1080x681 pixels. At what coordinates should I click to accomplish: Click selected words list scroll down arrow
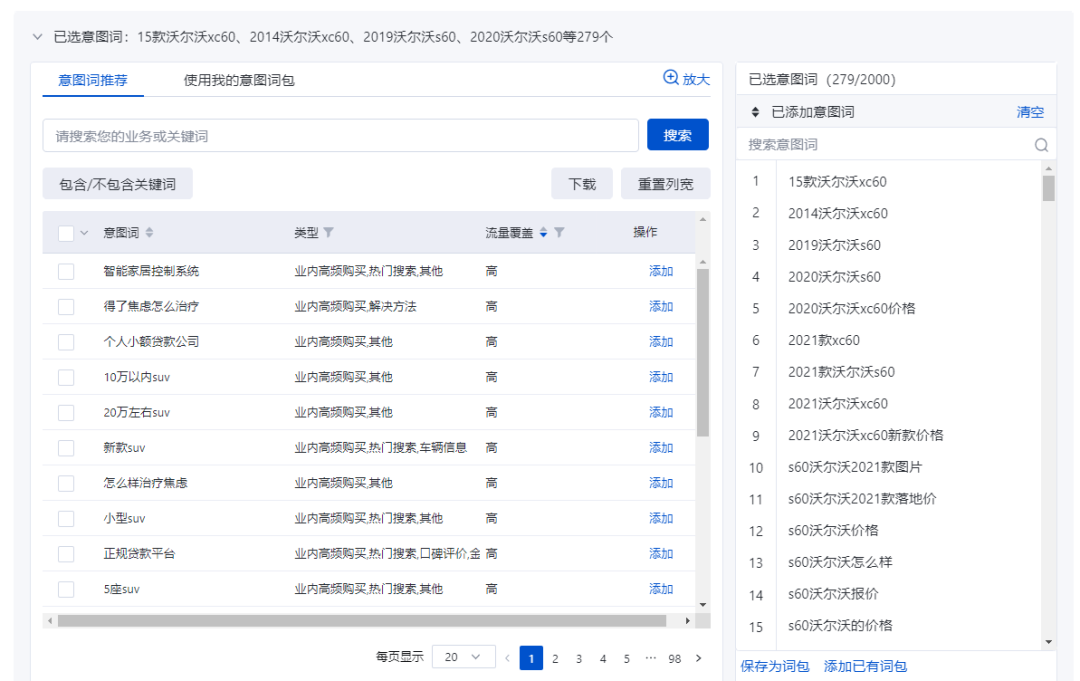coord(1048,642)
